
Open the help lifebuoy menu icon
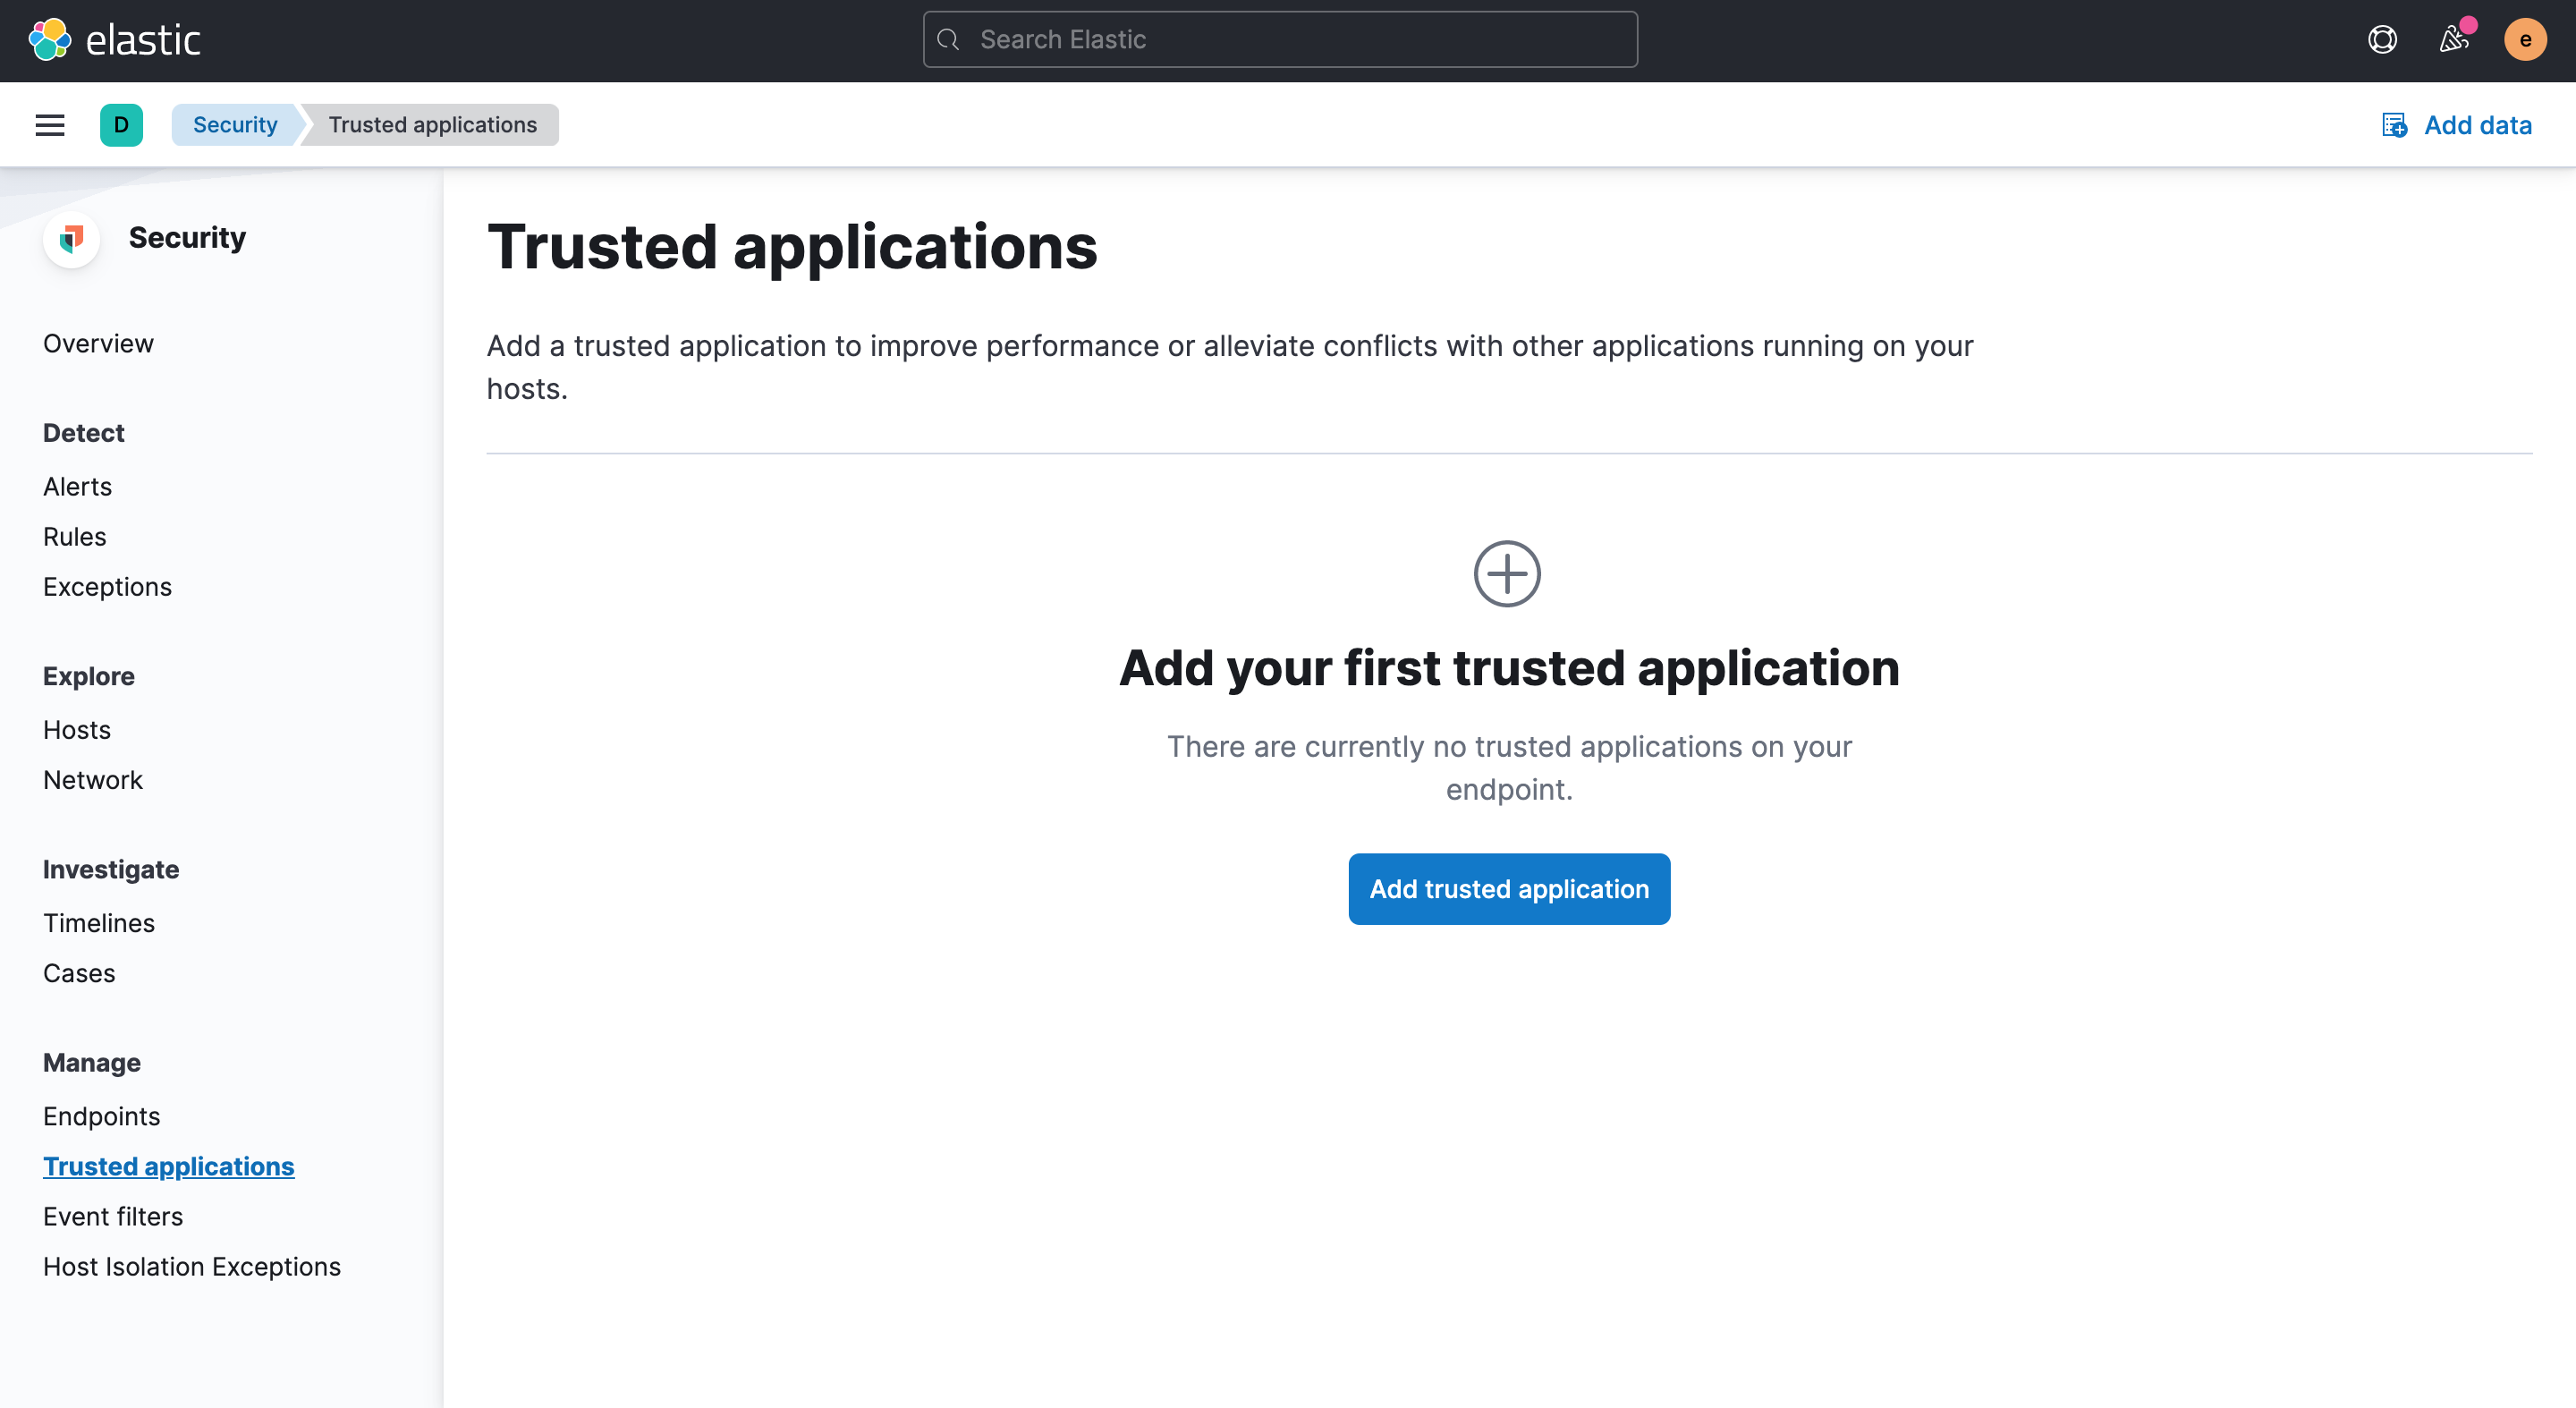pos(2382,40)
